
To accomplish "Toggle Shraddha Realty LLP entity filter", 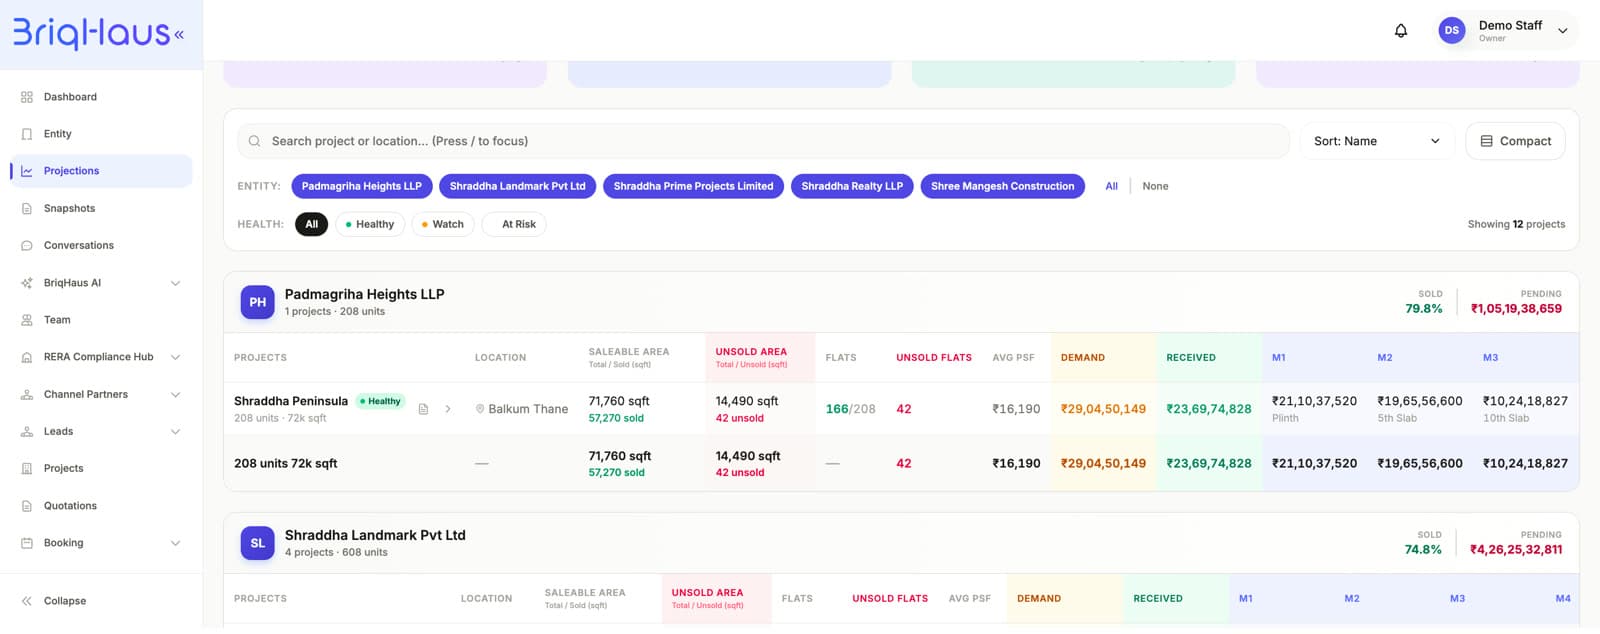I will [x=852, y=186].
